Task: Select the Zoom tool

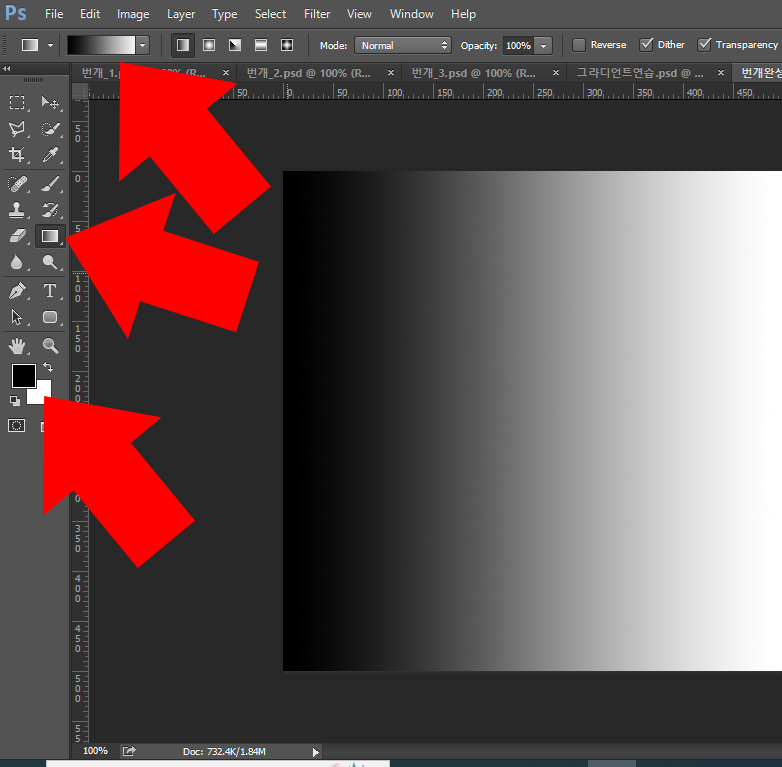Action: (x=50, y=346)
